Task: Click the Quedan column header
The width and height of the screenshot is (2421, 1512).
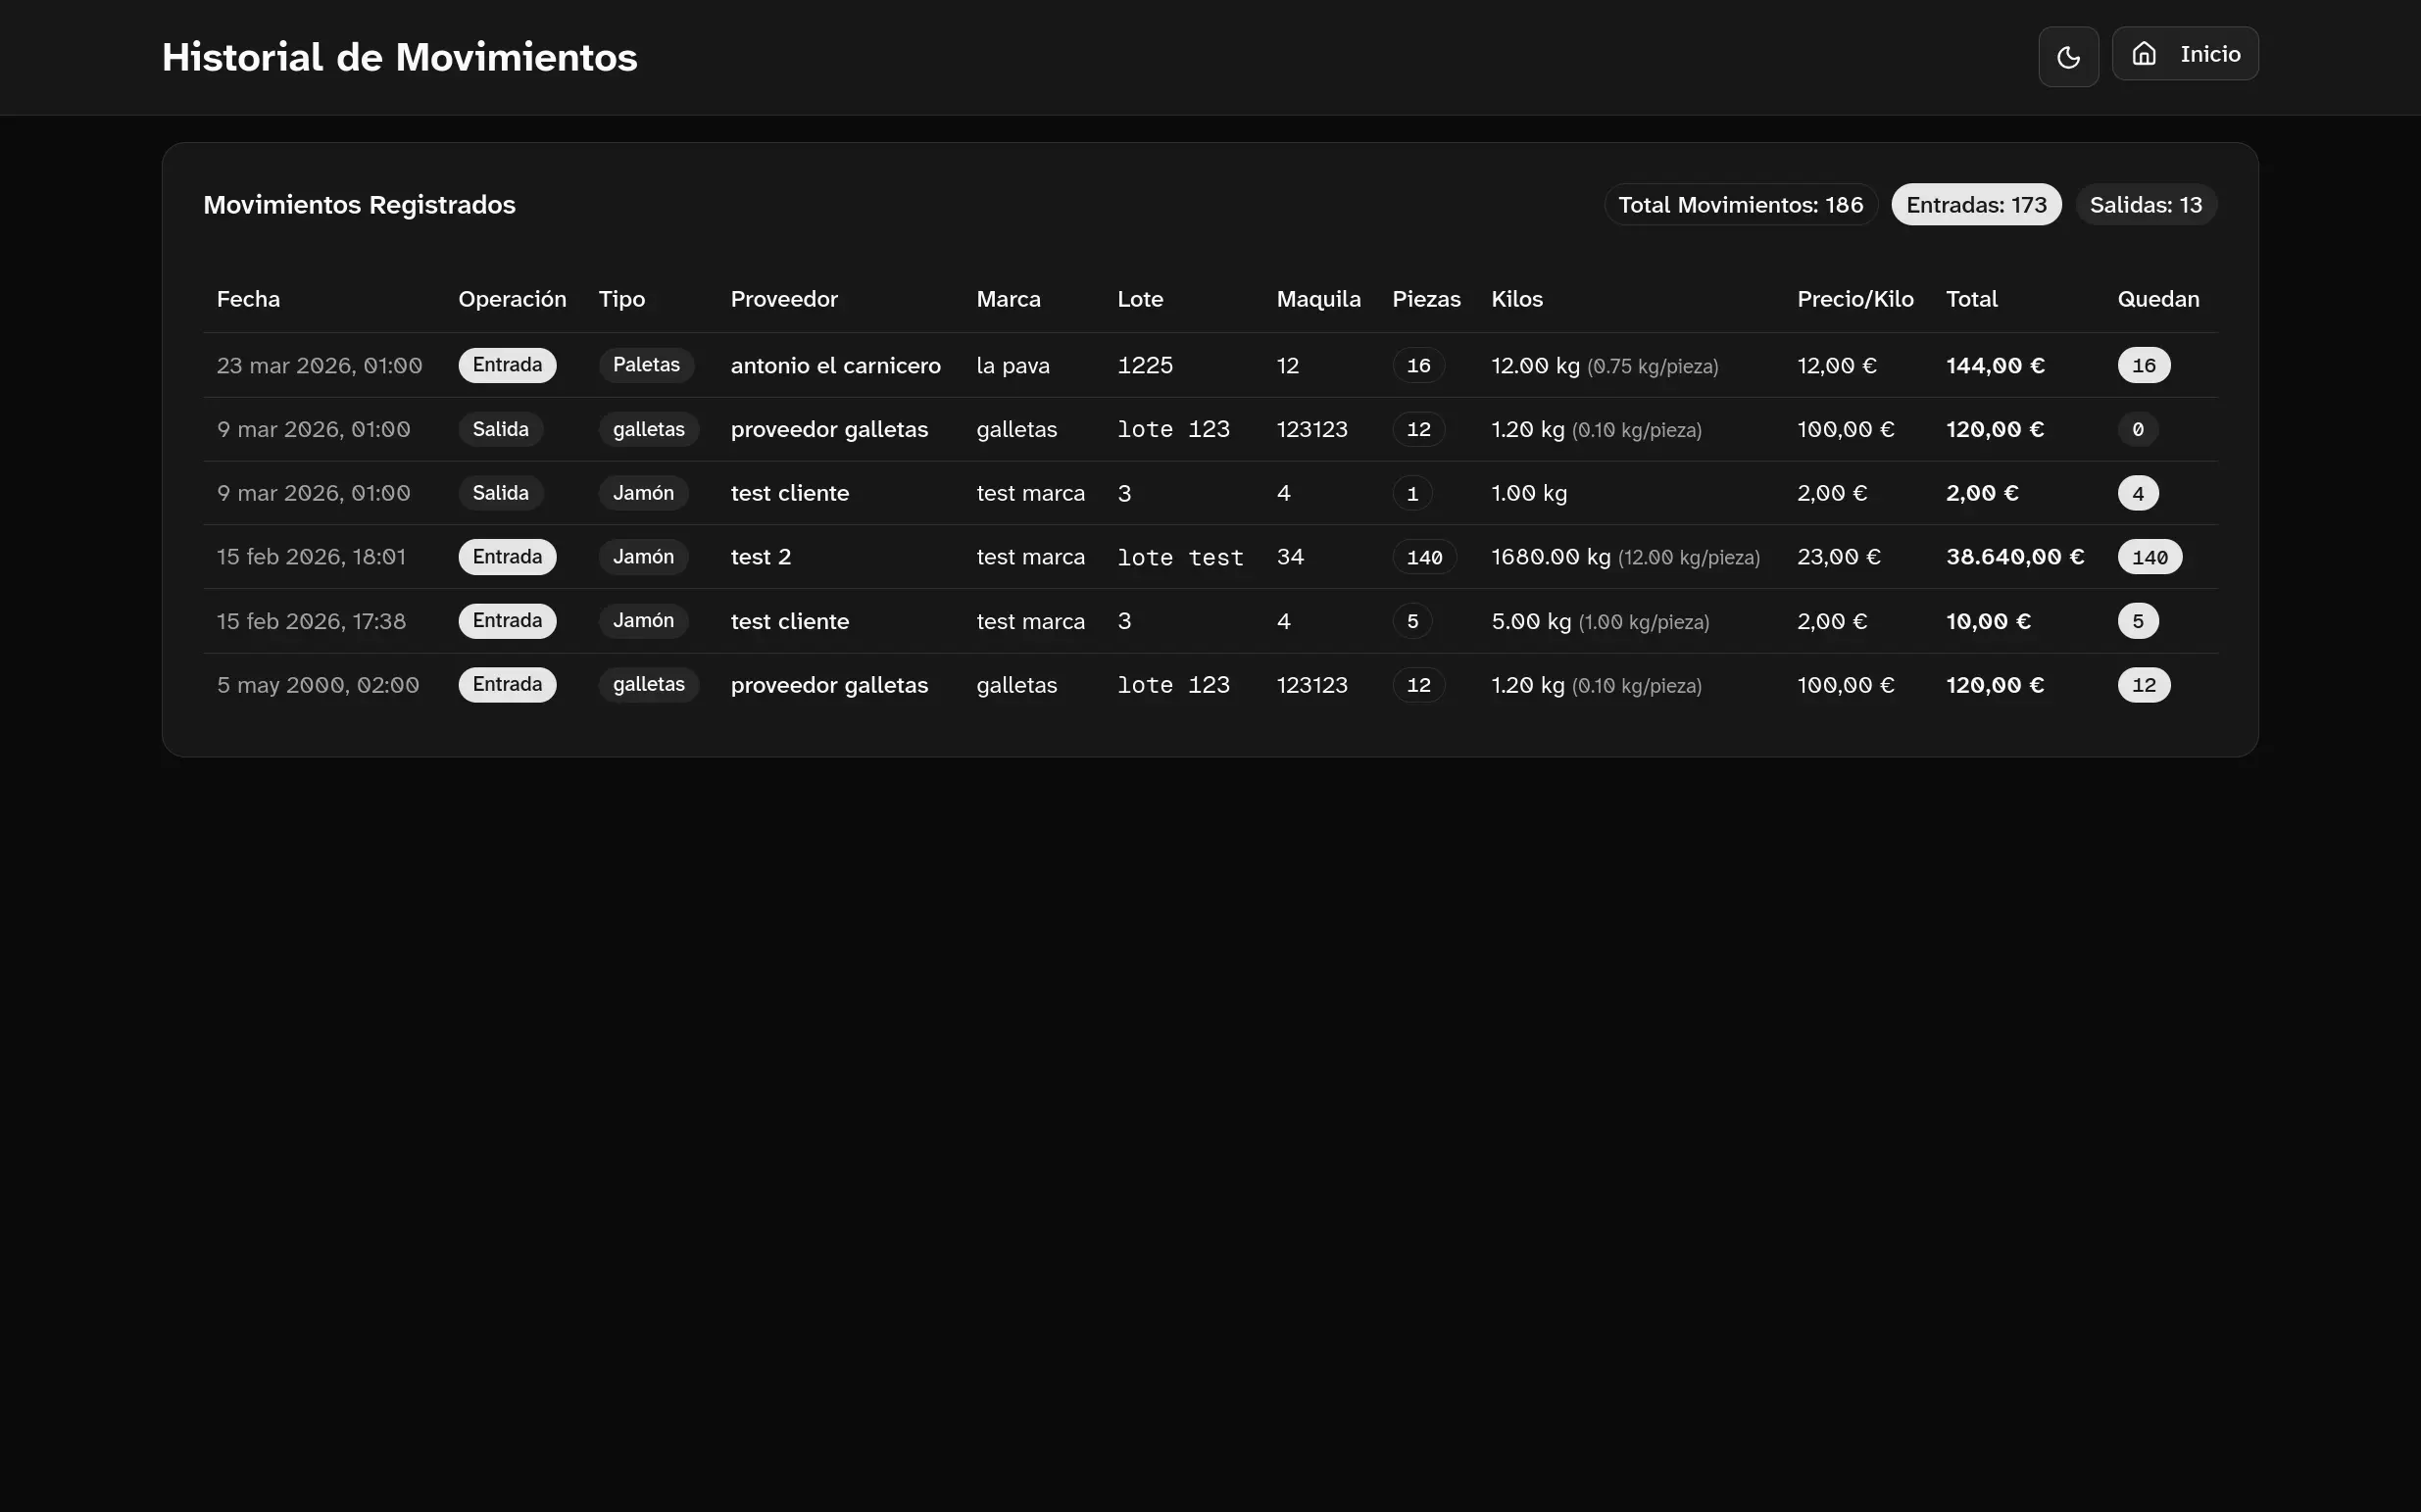Action: [x=2158, y=299]
